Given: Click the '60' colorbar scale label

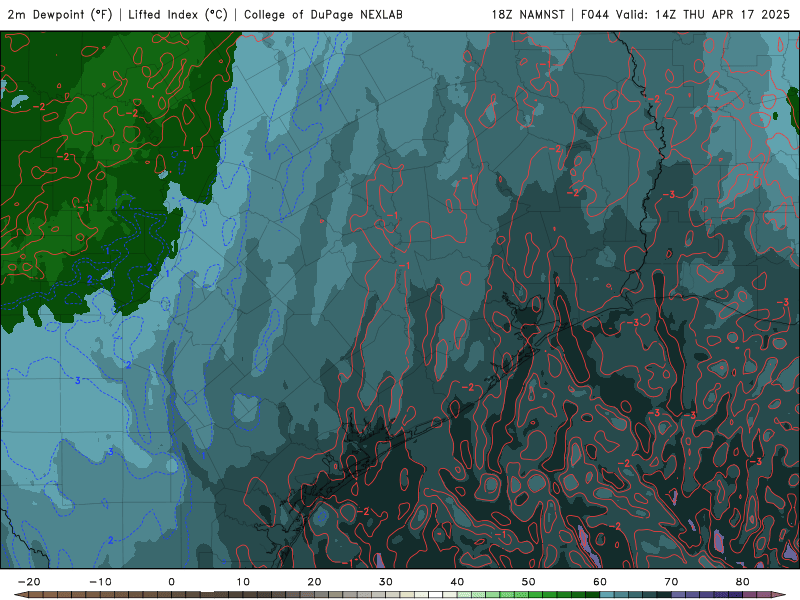Looking at the screenshot, I should (x=600, y=582).
